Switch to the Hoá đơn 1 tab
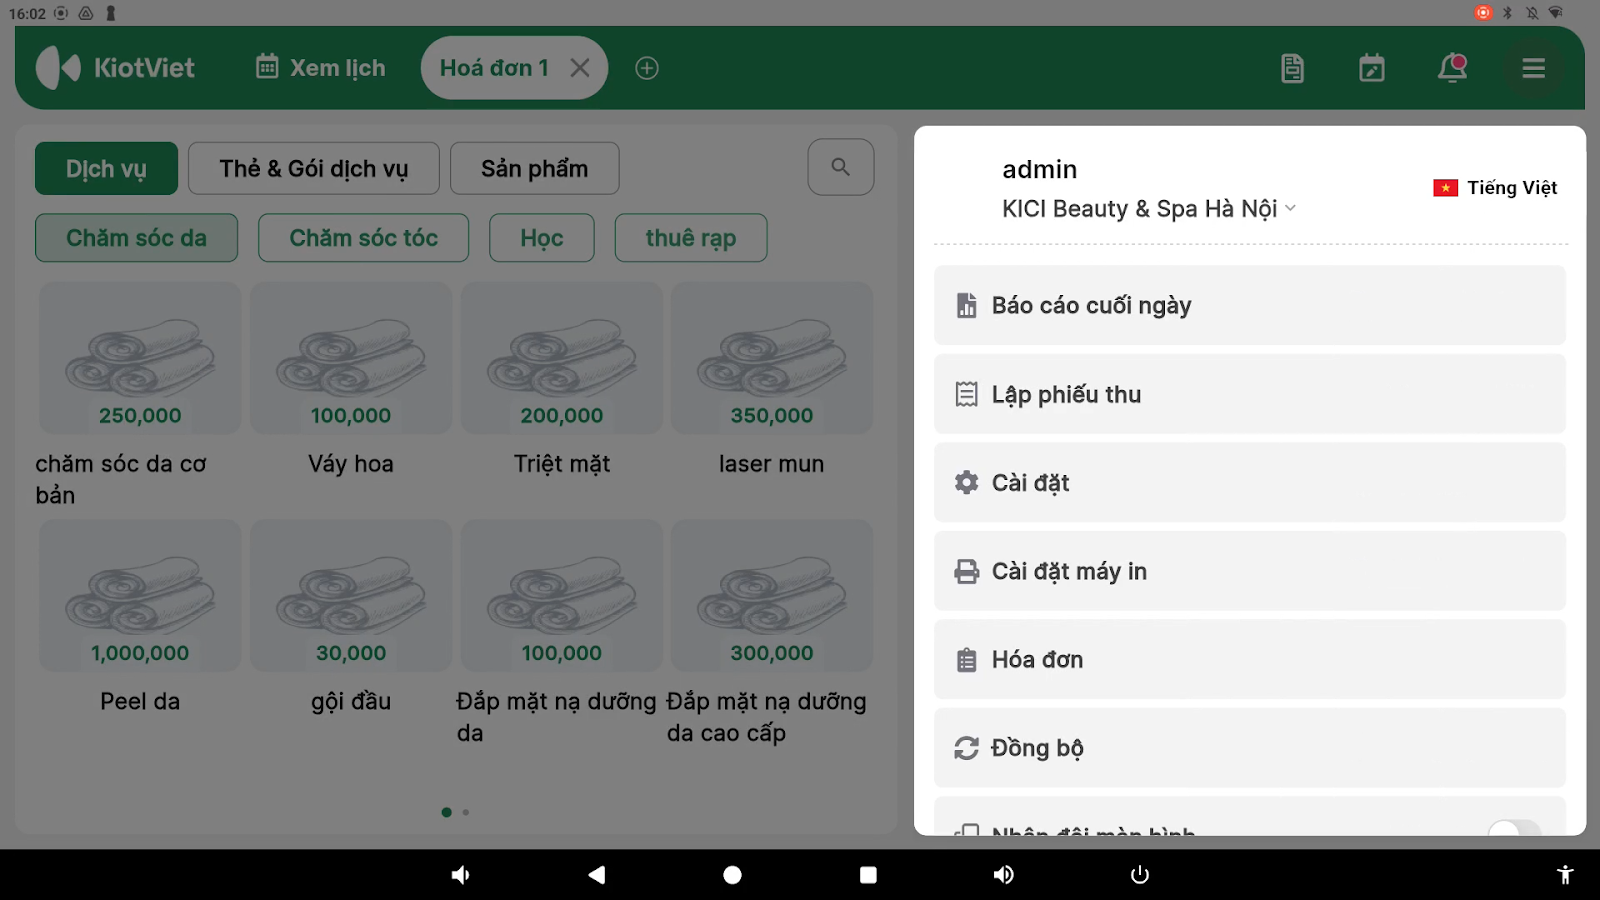 (494, 68)
